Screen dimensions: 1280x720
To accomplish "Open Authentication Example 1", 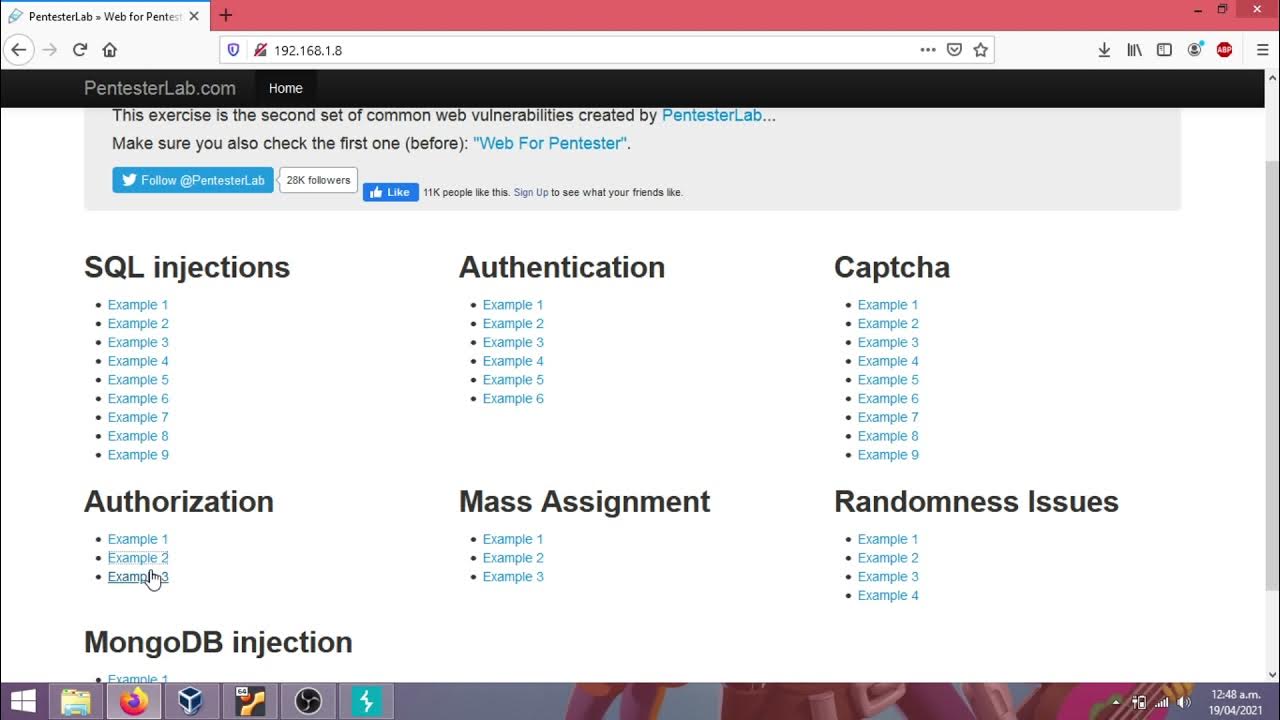I will point(513,305).
